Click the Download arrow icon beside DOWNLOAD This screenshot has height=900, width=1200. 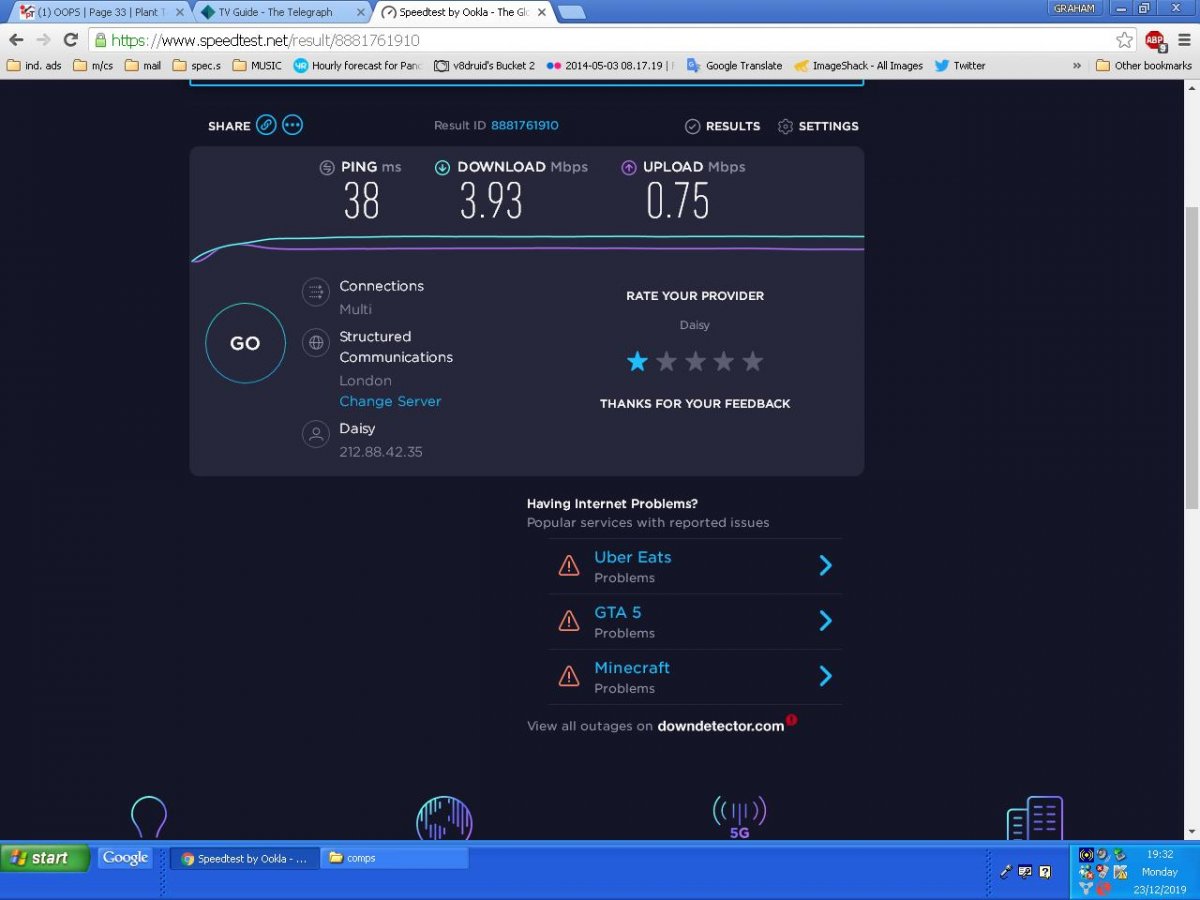coord(442,167)
